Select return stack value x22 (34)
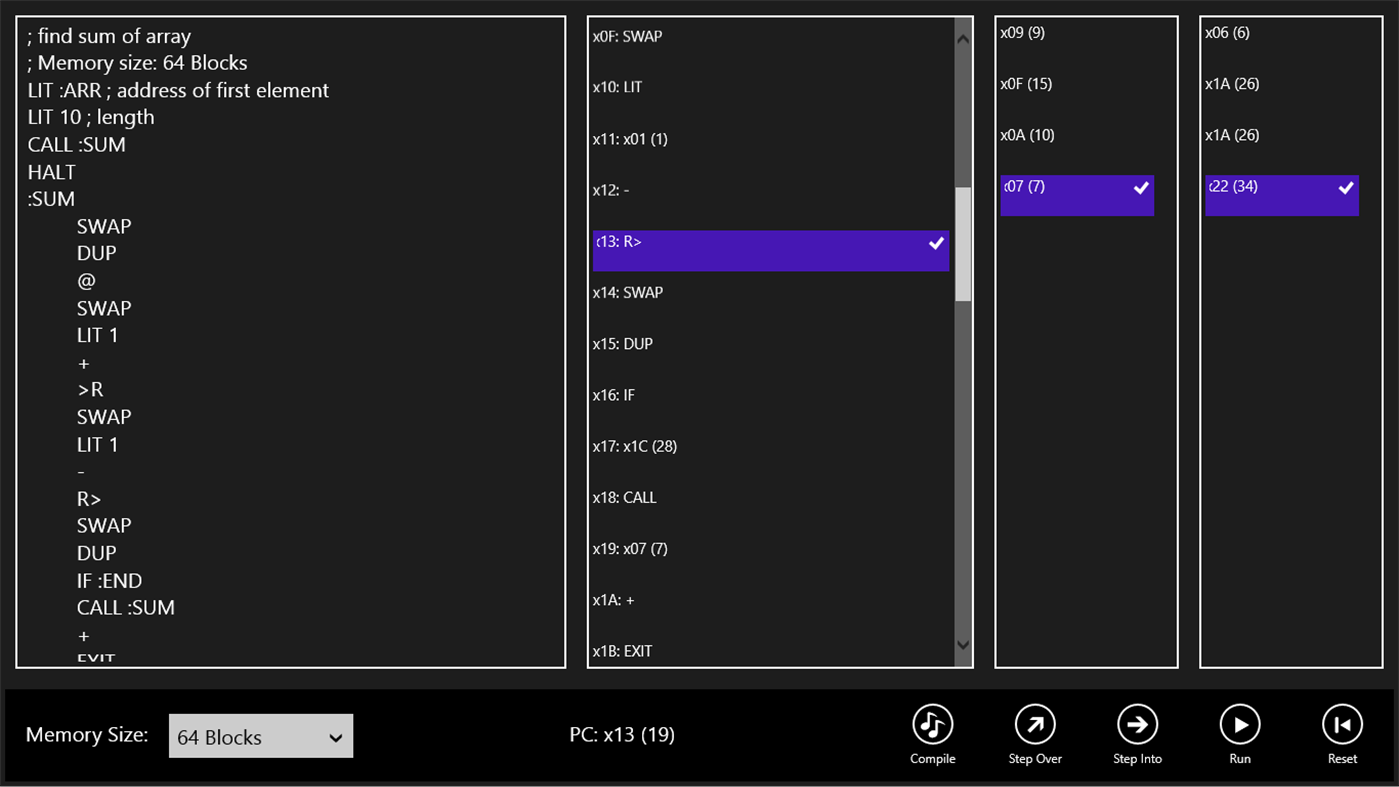This screenshot has height=787, width=1399. point(1282,195)
